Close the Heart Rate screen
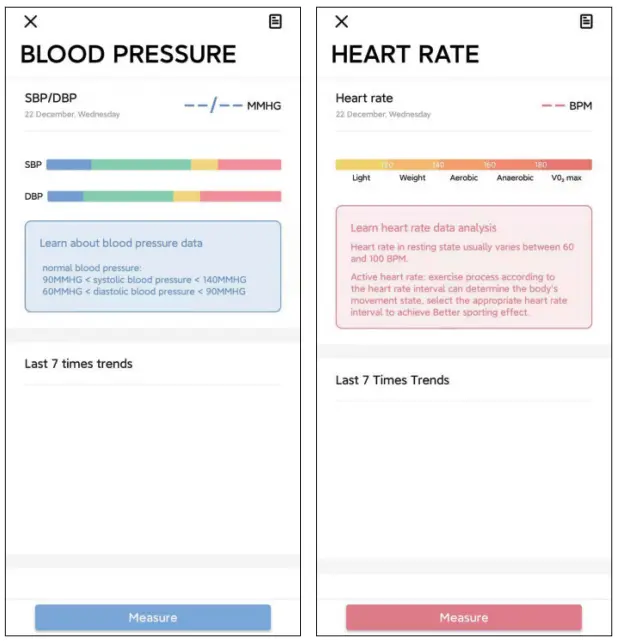The image size is (619, 644). point(342,22)
